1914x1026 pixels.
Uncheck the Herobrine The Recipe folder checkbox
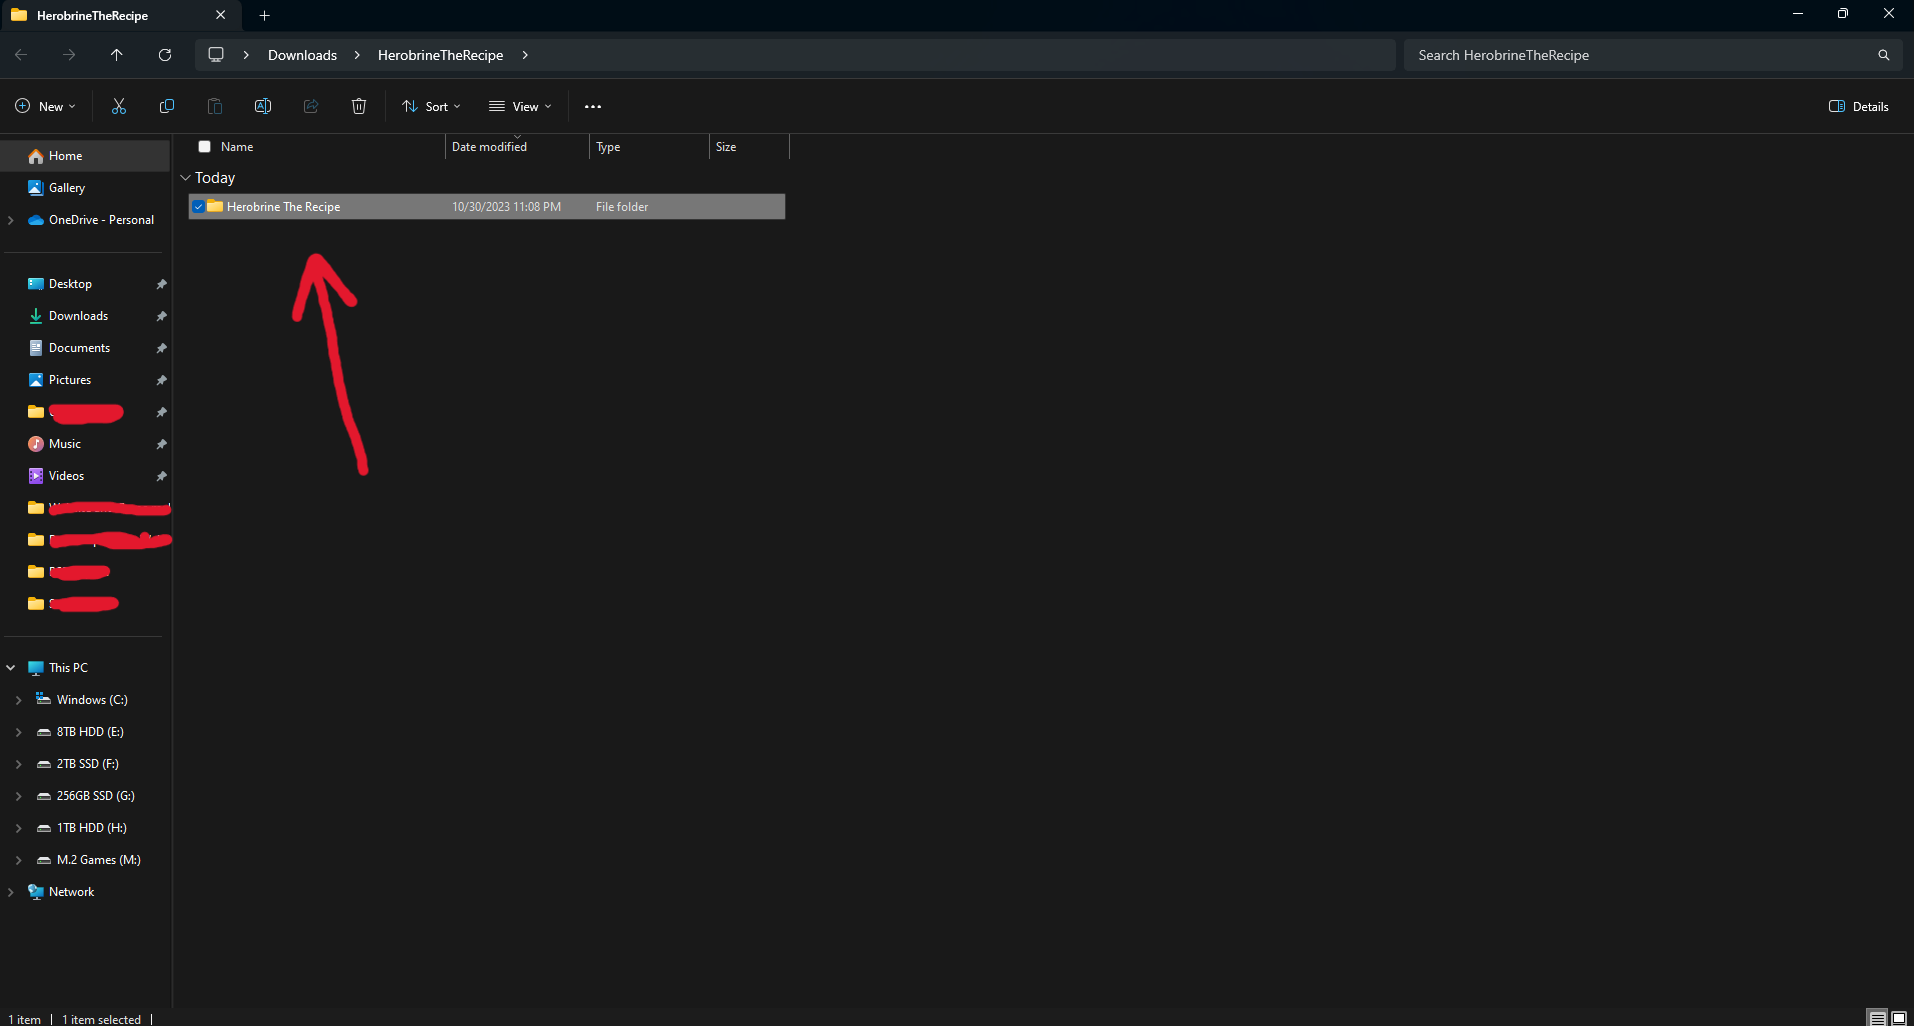[x=199, y=207]
